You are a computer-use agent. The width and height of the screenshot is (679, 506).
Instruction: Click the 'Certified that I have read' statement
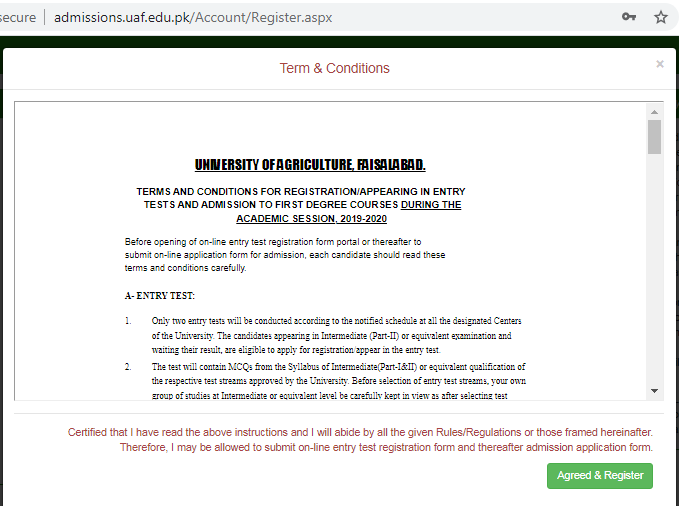coord(360,432)
